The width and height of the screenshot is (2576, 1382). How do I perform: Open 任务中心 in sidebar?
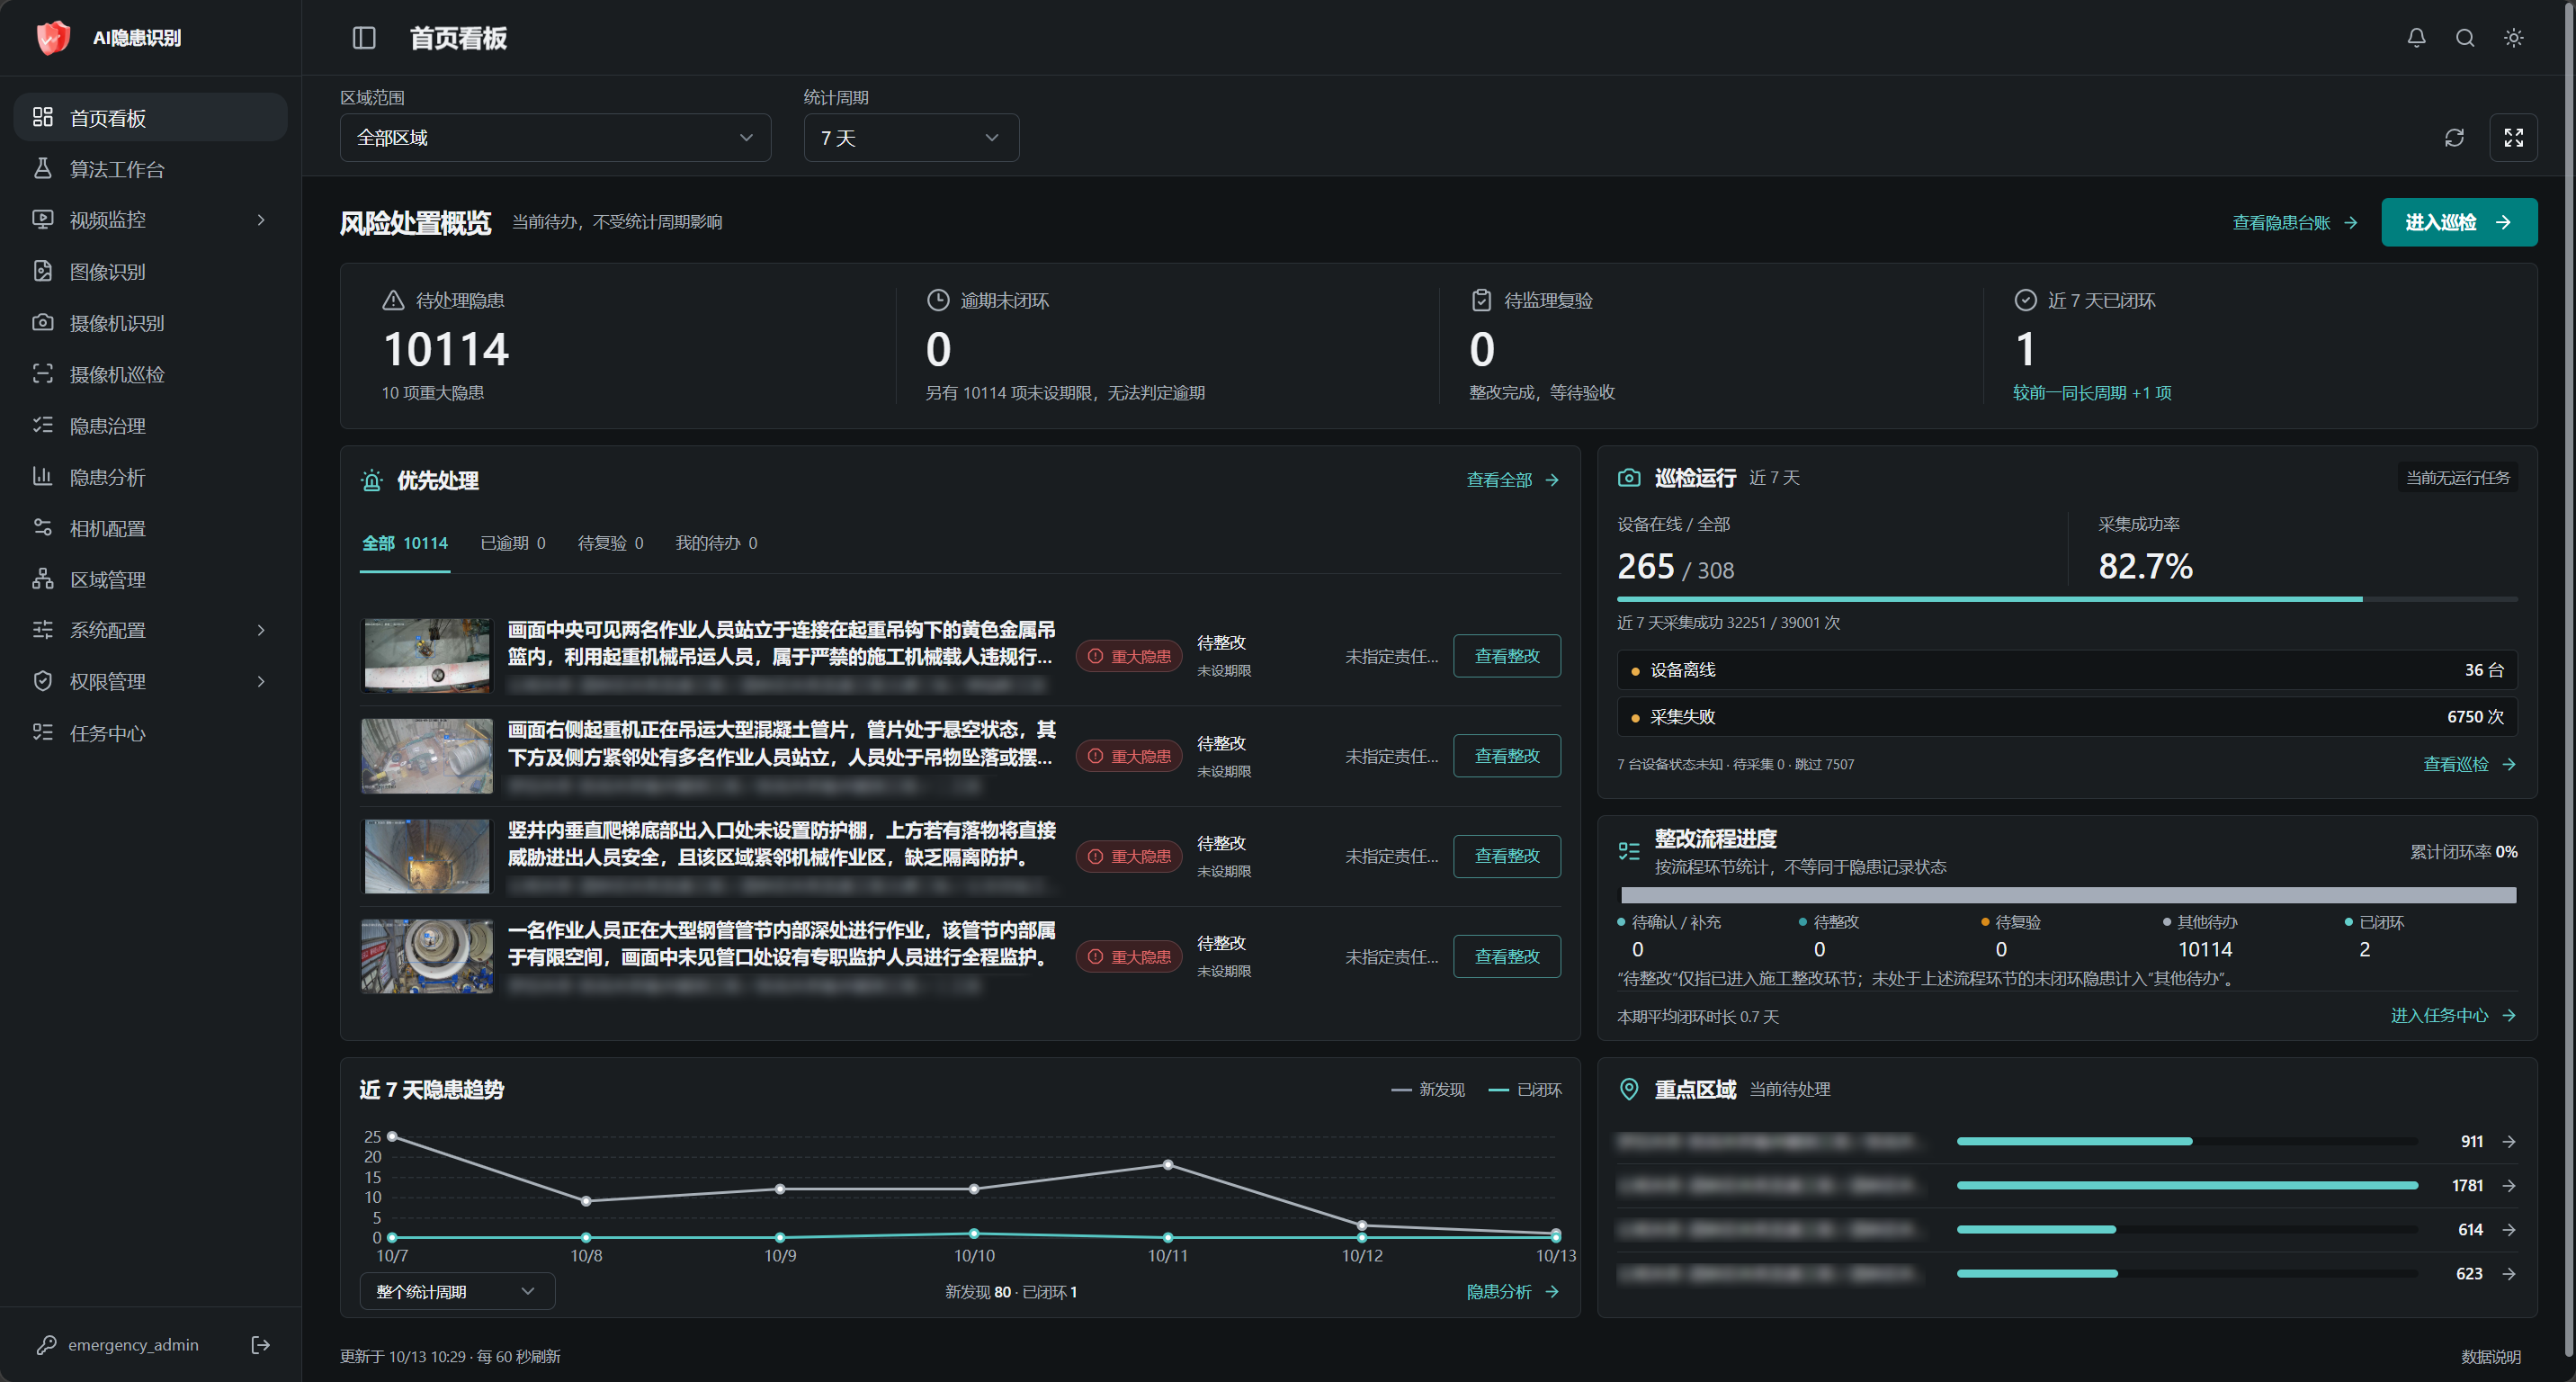click(150, 733)
